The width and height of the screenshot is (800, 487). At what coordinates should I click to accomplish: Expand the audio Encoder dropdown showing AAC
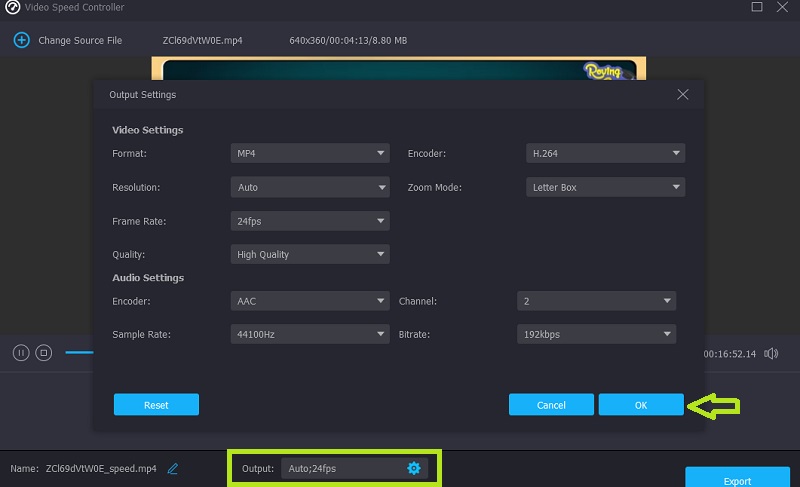pyautogui.click(x=310, y=300)
